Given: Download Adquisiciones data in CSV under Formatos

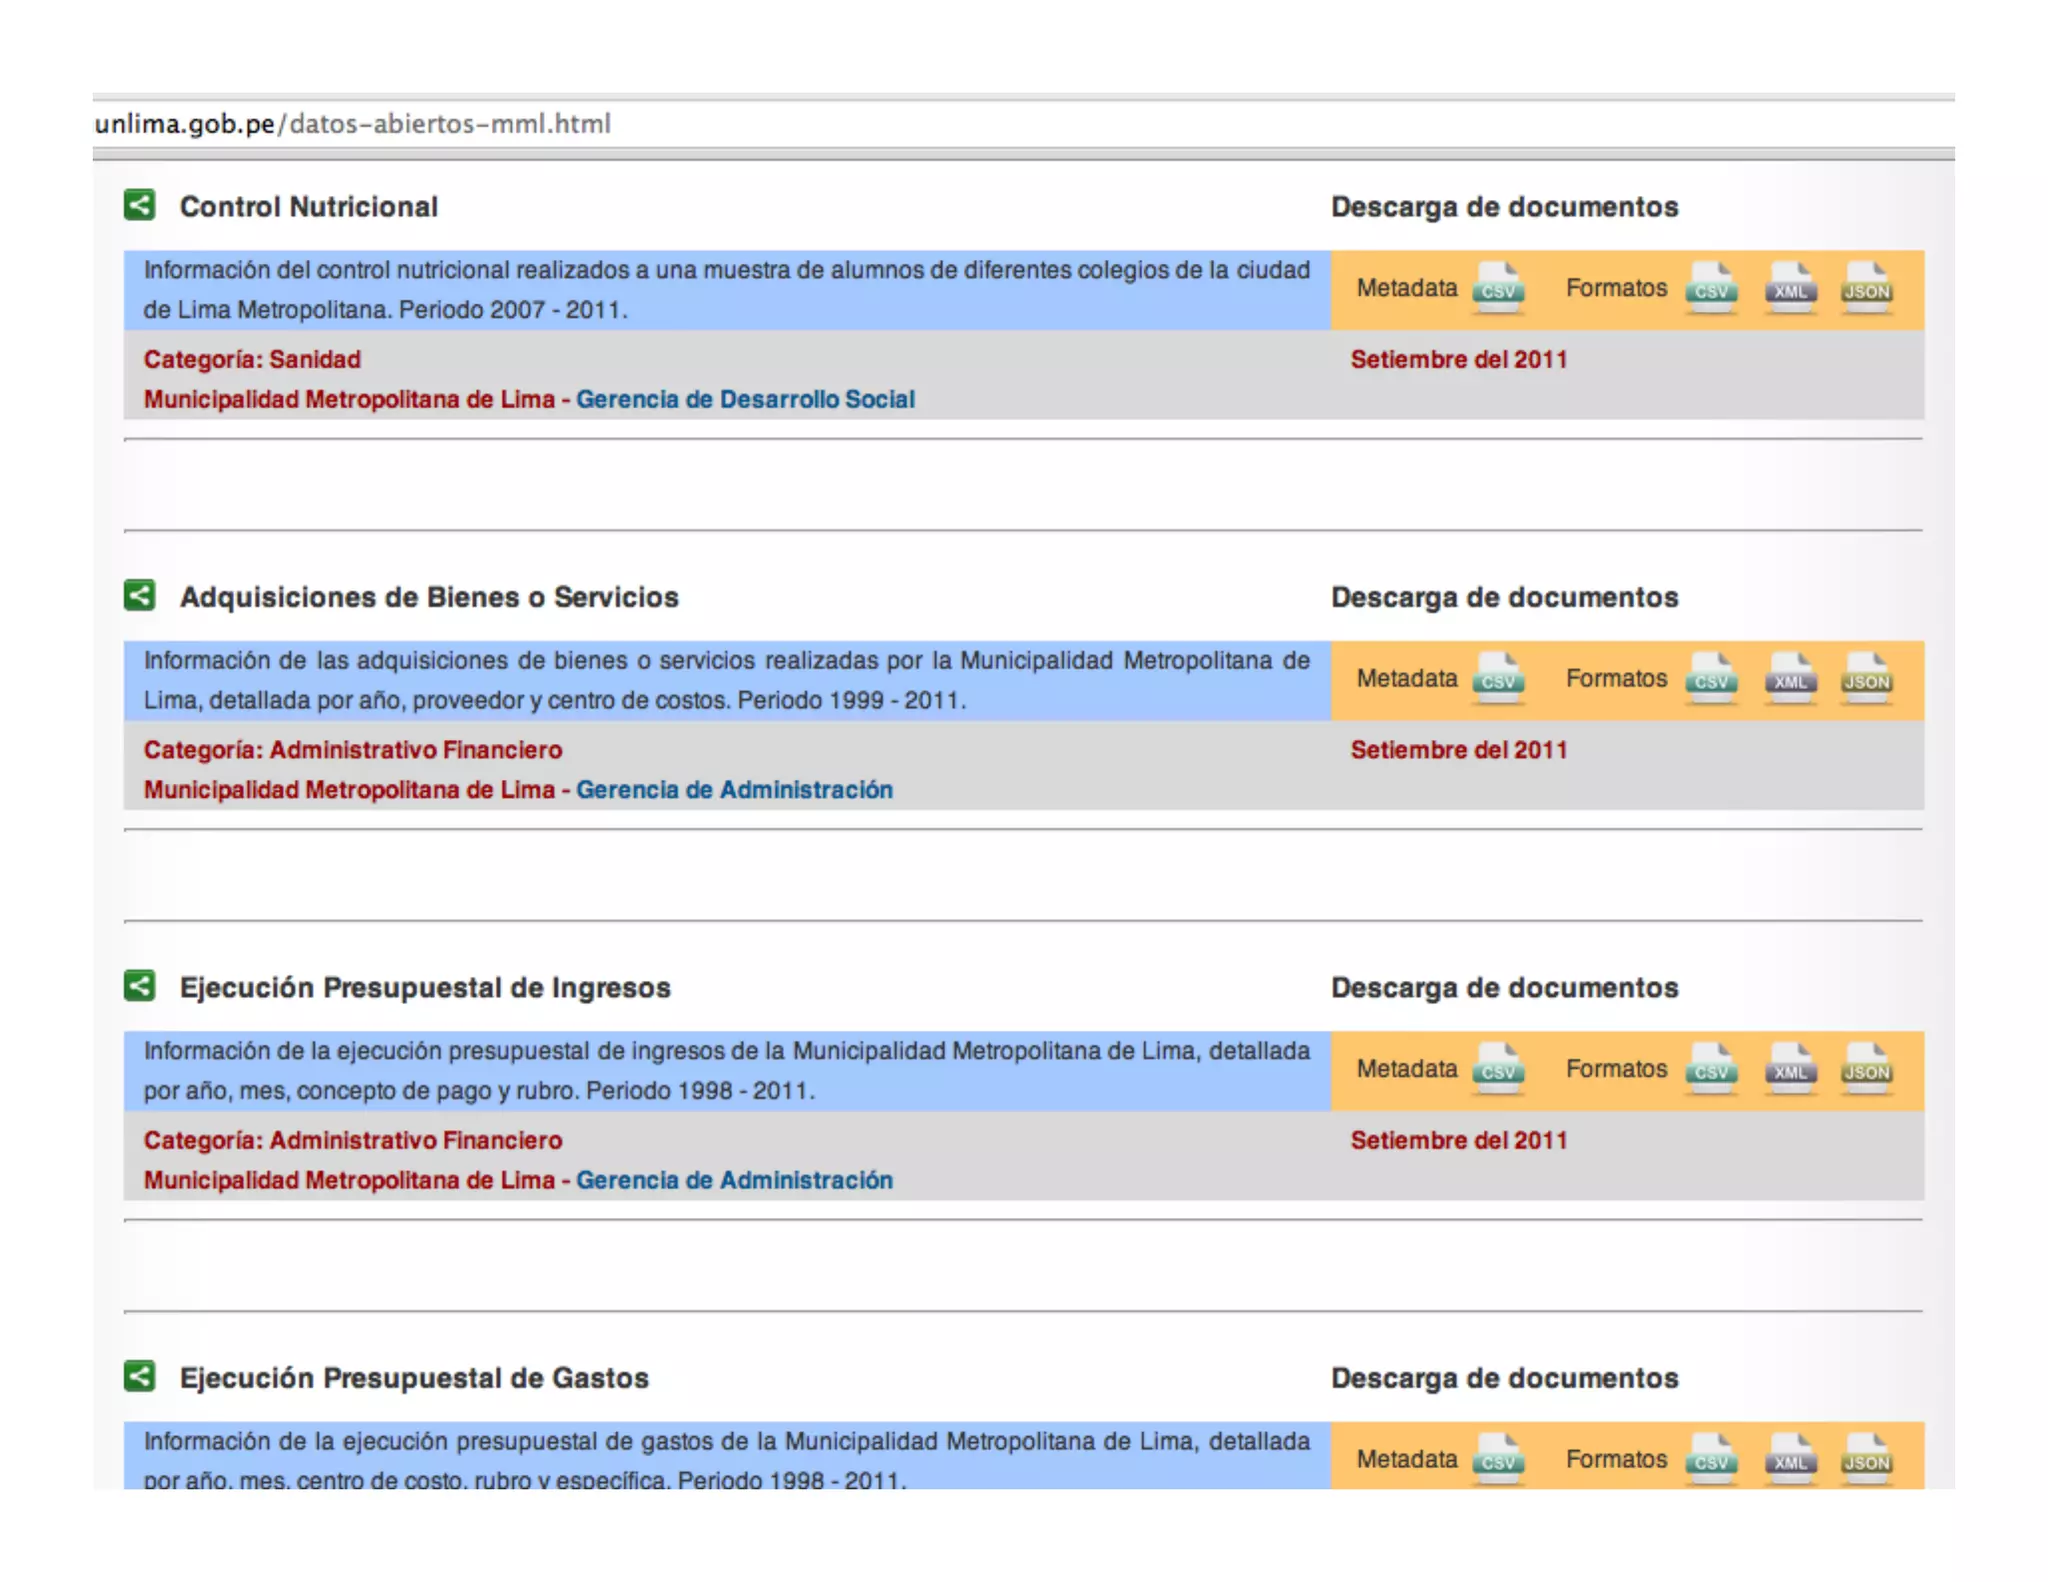Looking at the screenshot, I should point(1711,678).
